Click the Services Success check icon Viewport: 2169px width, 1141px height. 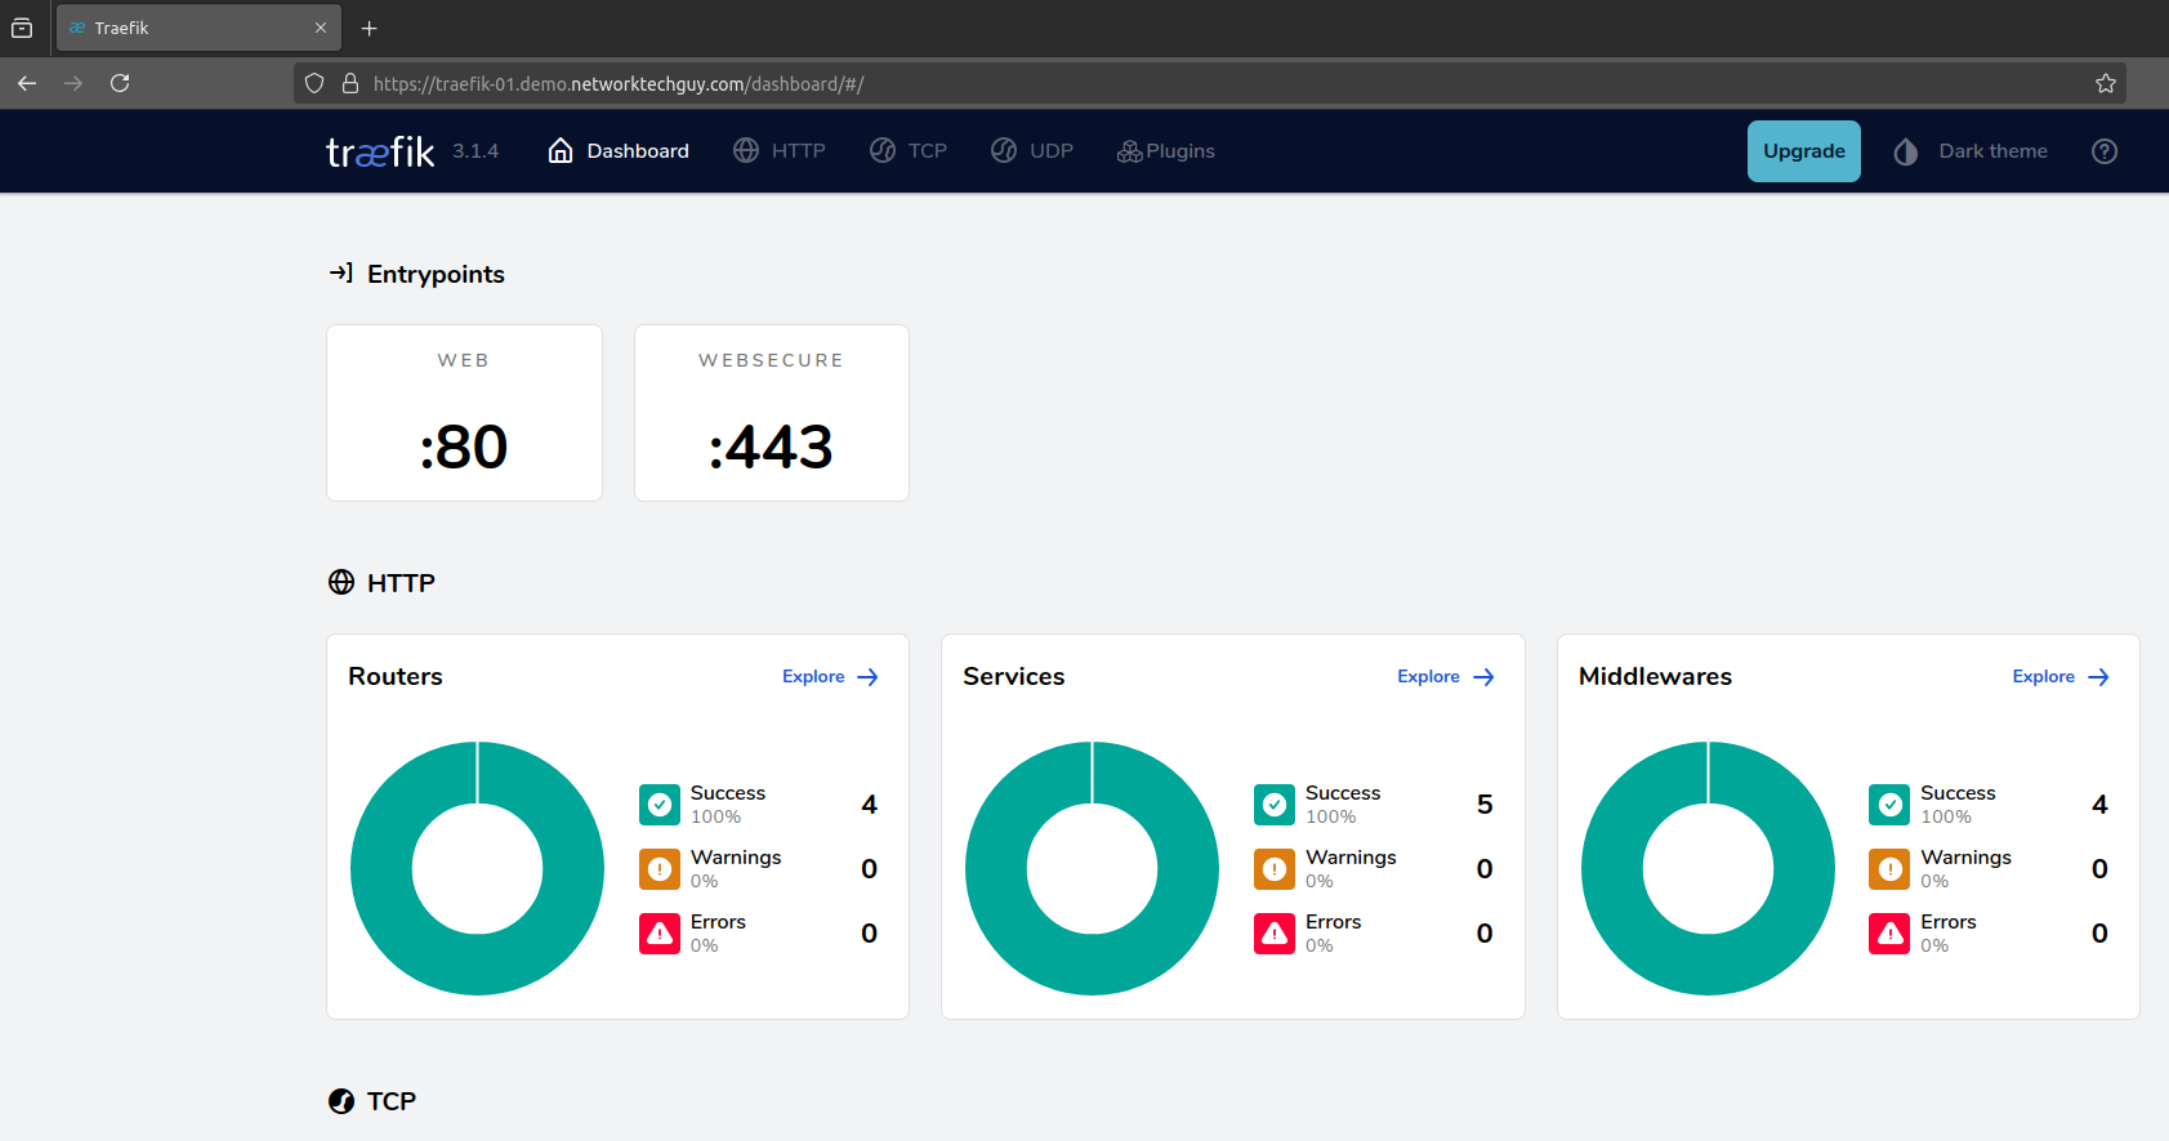pyautogui.click(x=1275, y=804)
